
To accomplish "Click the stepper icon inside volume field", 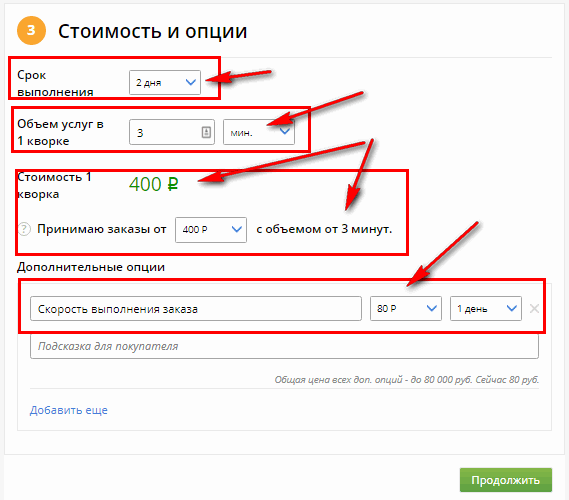I will click(x=206, y=132).
